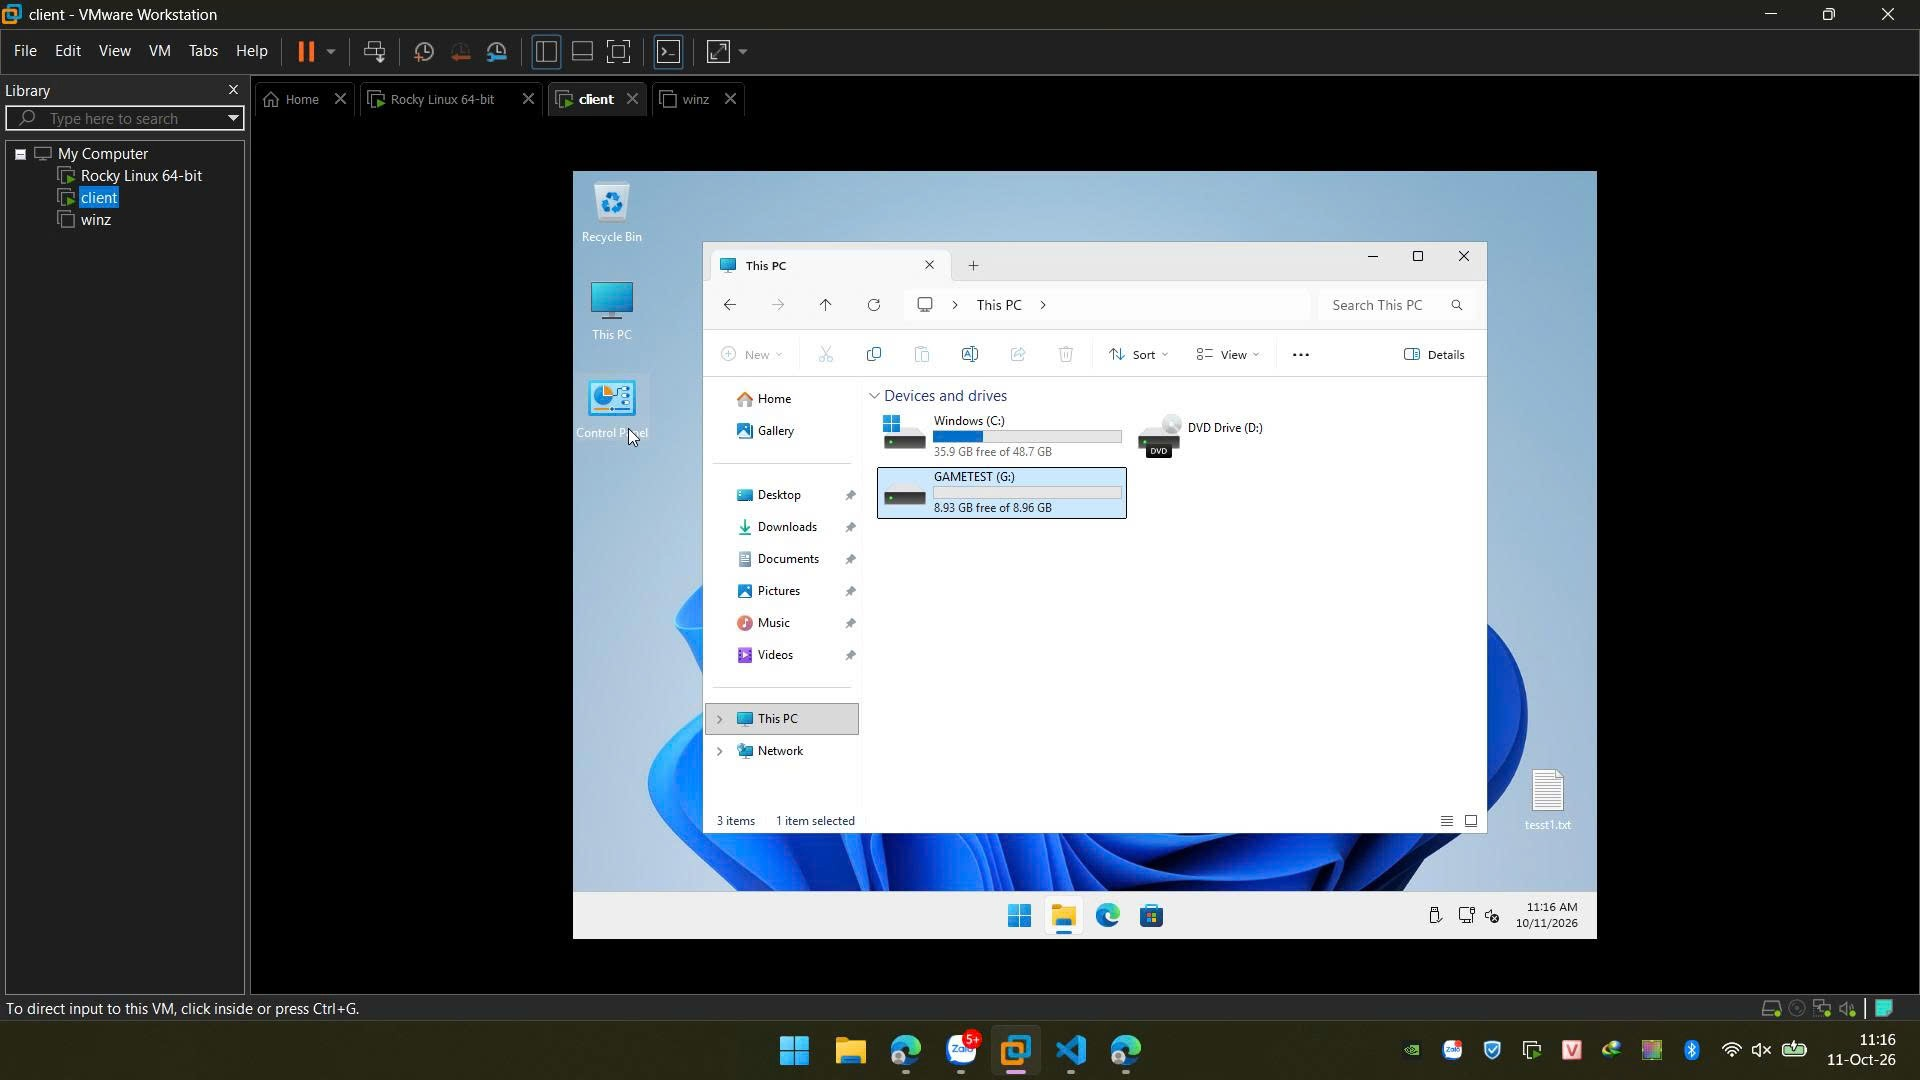Screen dimensions: 1920x1080
Task: Open the Tabs menu
Action: point(203,51)
